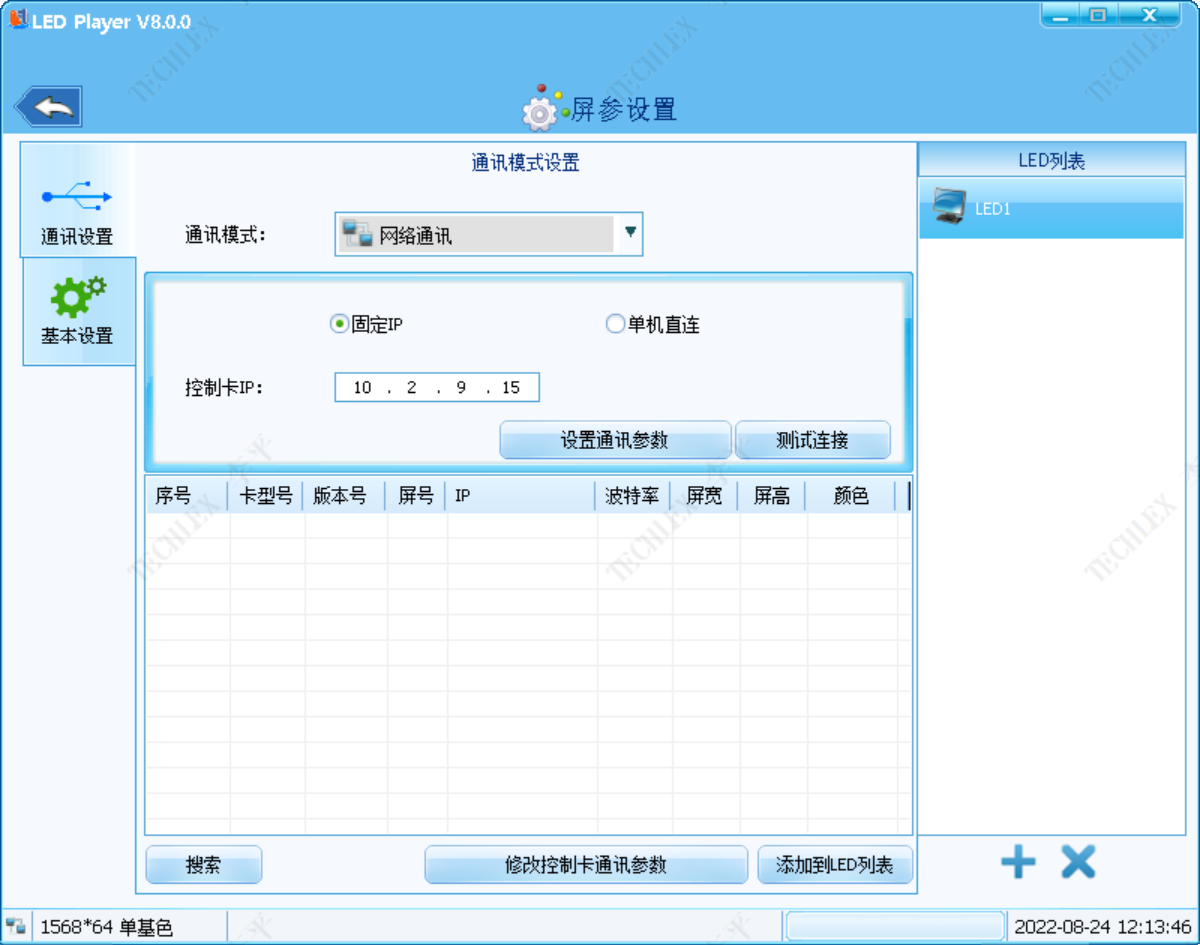Click the 搜索 button
The image size is (1200, 945).
tap(204, 865)
